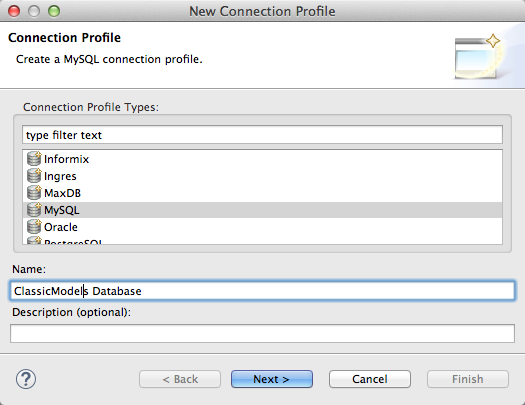Click the 'Name:' label
Image resolution: width=525 pixels, height=405 pixels.
[29, 269]
